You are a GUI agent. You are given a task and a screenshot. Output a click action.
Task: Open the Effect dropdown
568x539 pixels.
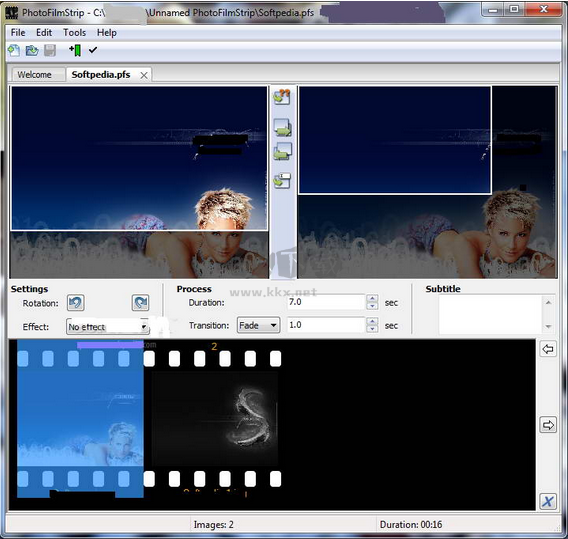pos(108,327)
